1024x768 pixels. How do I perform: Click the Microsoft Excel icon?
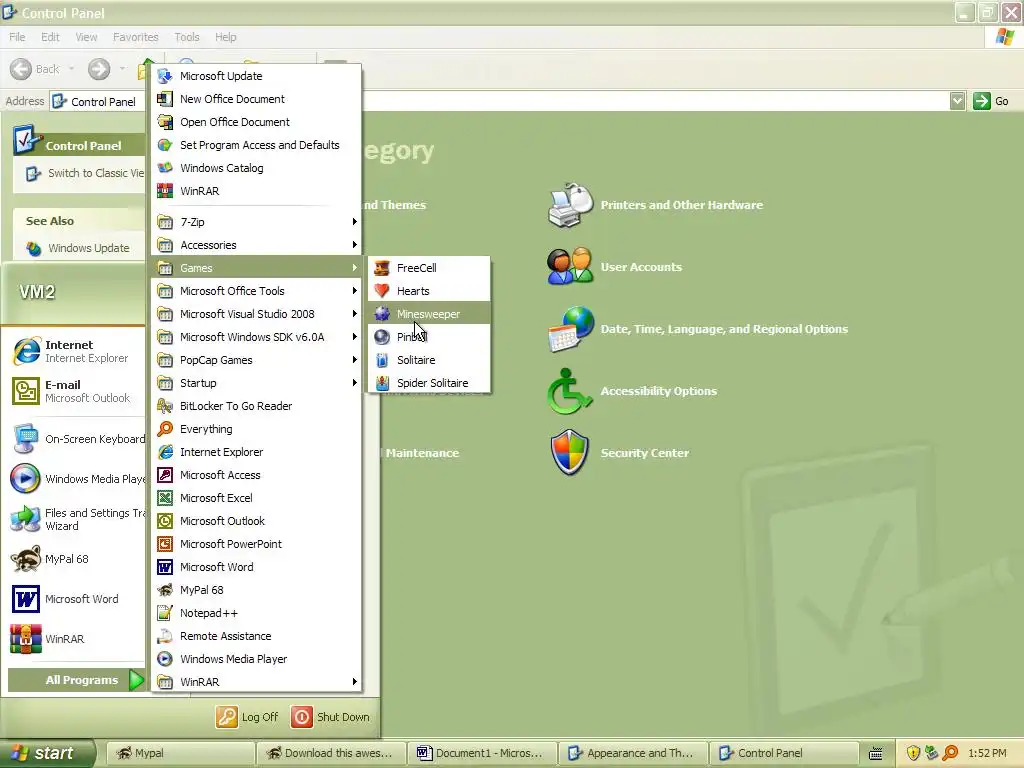pyautogui.click(x=165, y=498)
